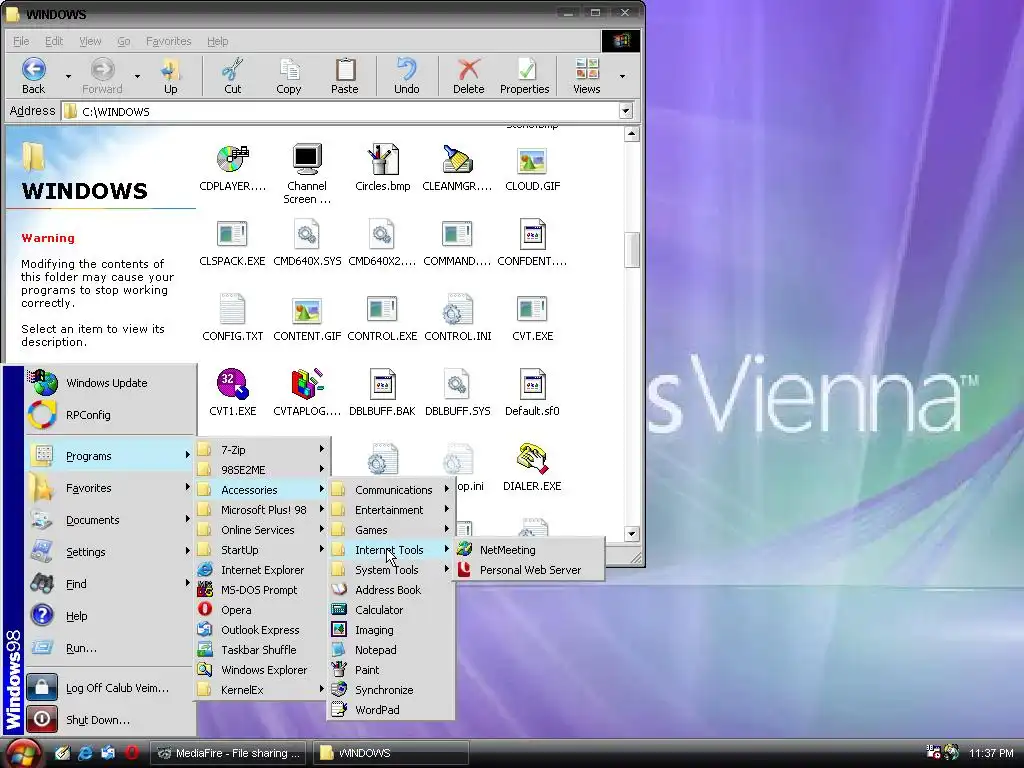Open the Help menu in Explorer
Viewport: 1024px width, 768px height.
[217, 41]
